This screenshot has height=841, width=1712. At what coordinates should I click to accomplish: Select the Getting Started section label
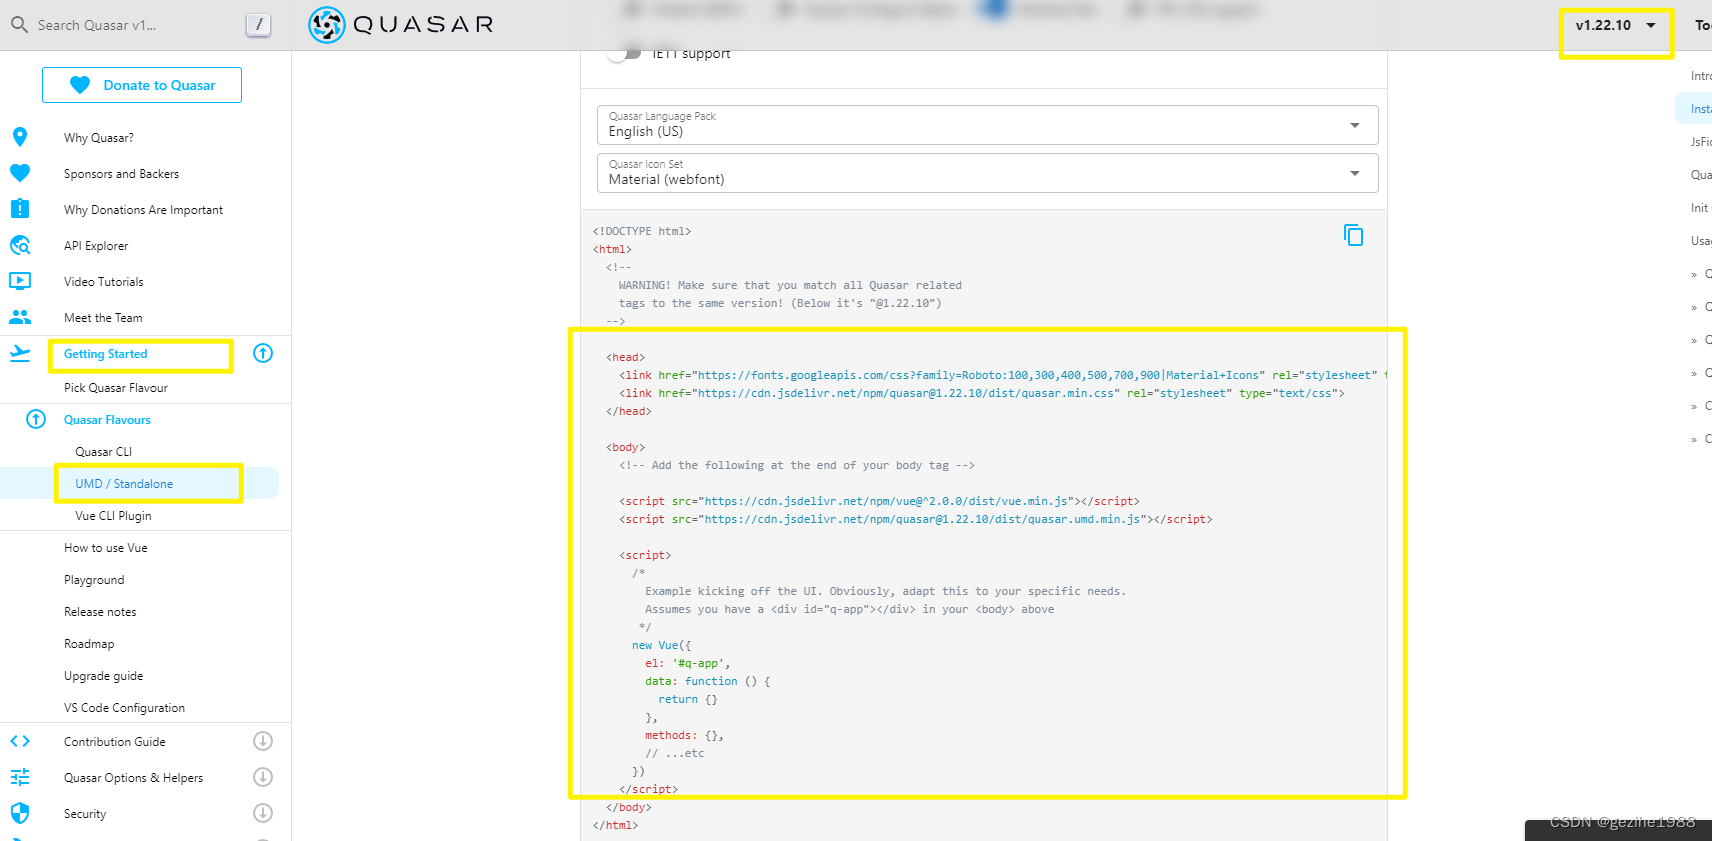(105, 354)
